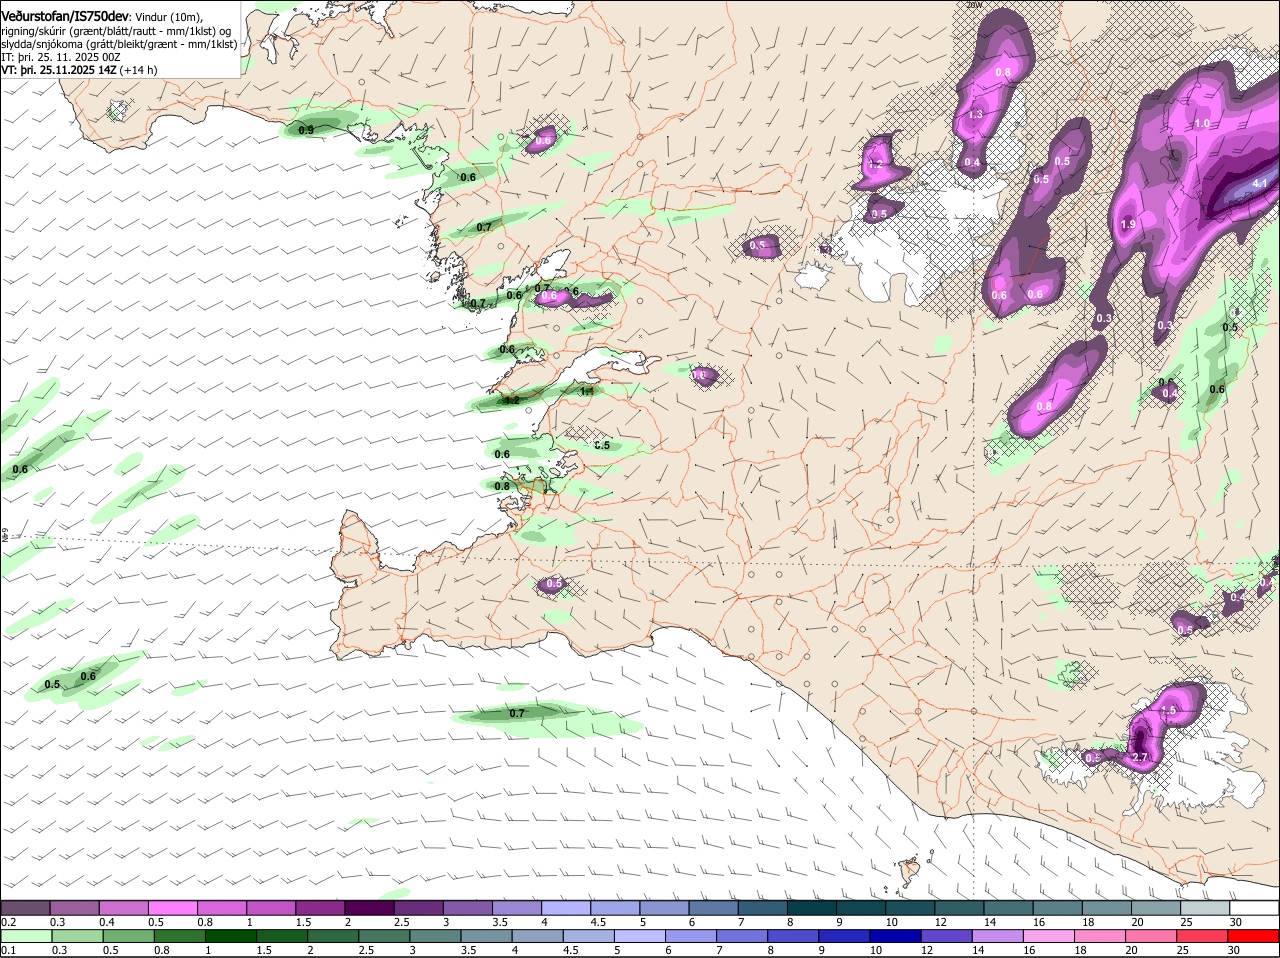Viewport: 1280px width, 958px height.
Task: Click the 1.5 snowfall value label
Action: tap(1168, 709)
